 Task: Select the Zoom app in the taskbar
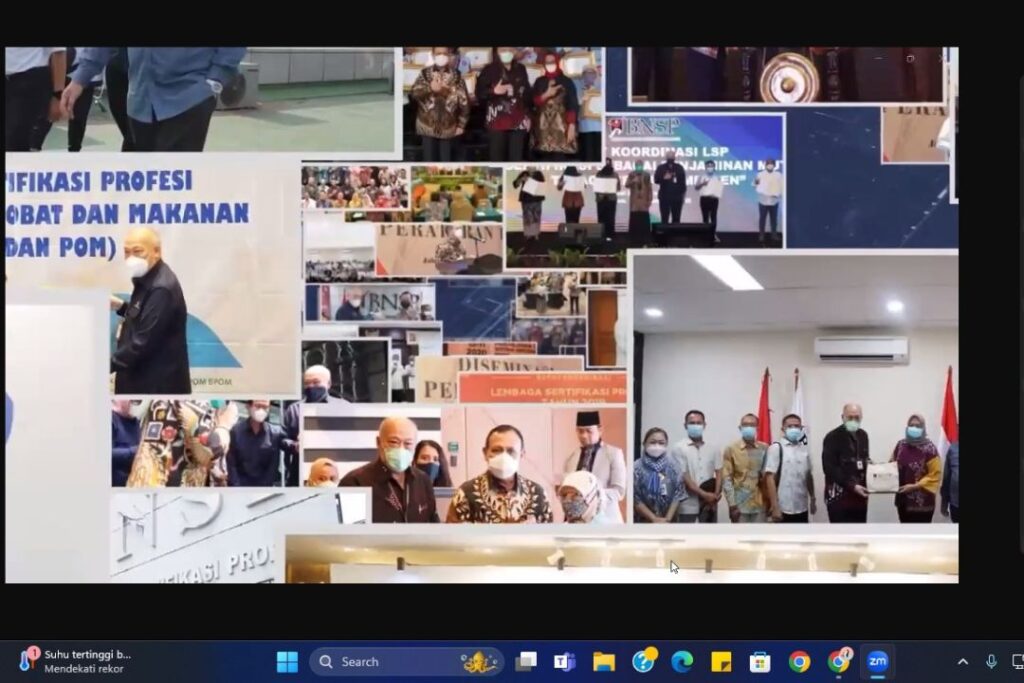[878, 662]
